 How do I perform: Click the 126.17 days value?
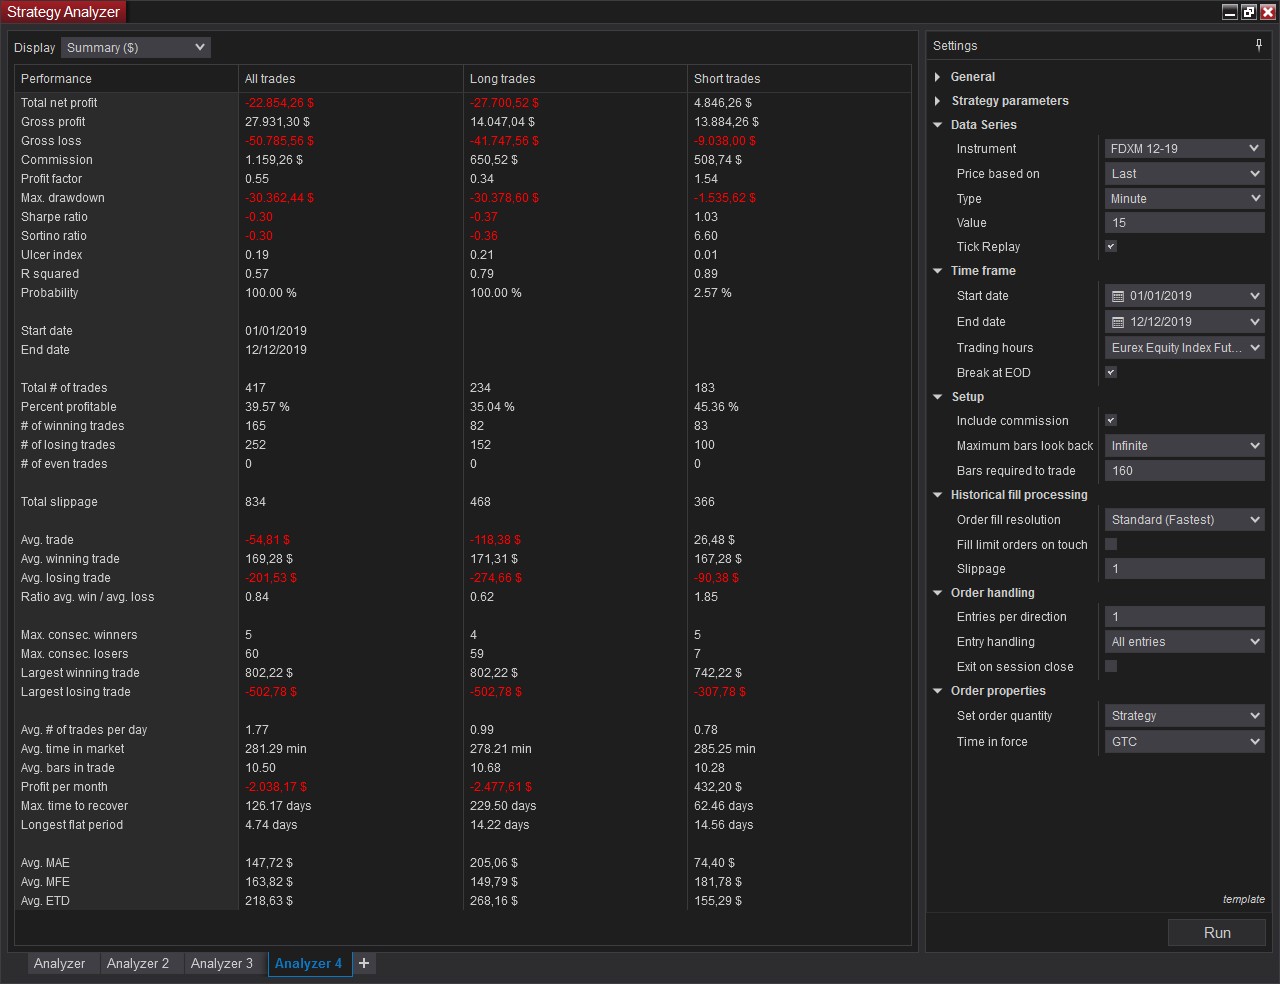click(x=278, y=806)
